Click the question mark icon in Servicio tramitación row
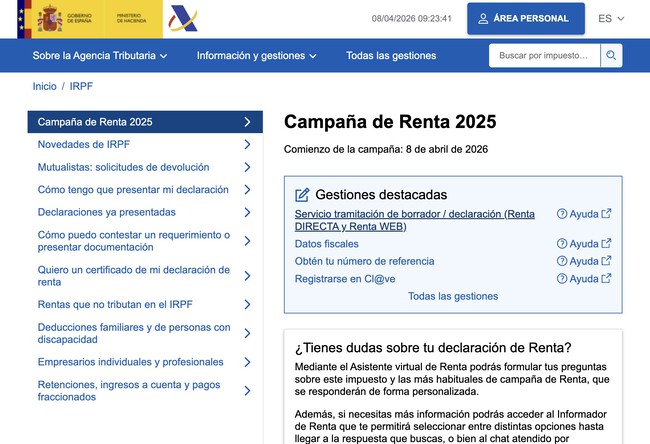 point(562,214)
